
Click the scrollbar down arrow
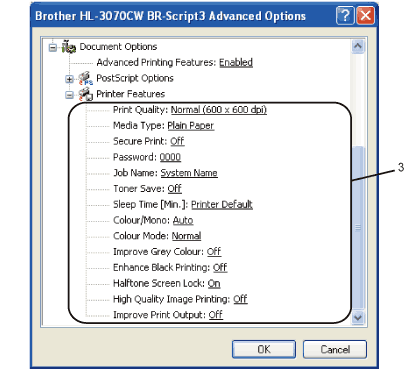tap(358, 317)
